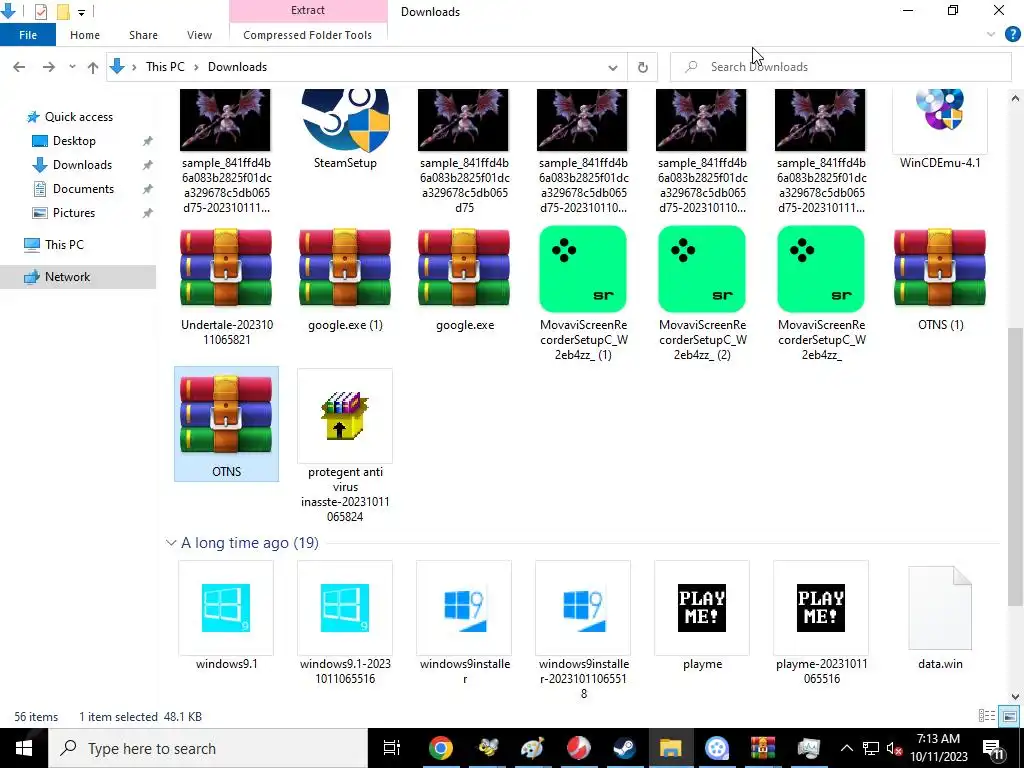The width and height of the screenshot is (1024, 768).
Task: Click the Search Downloads field
Action: coord(841,67)
